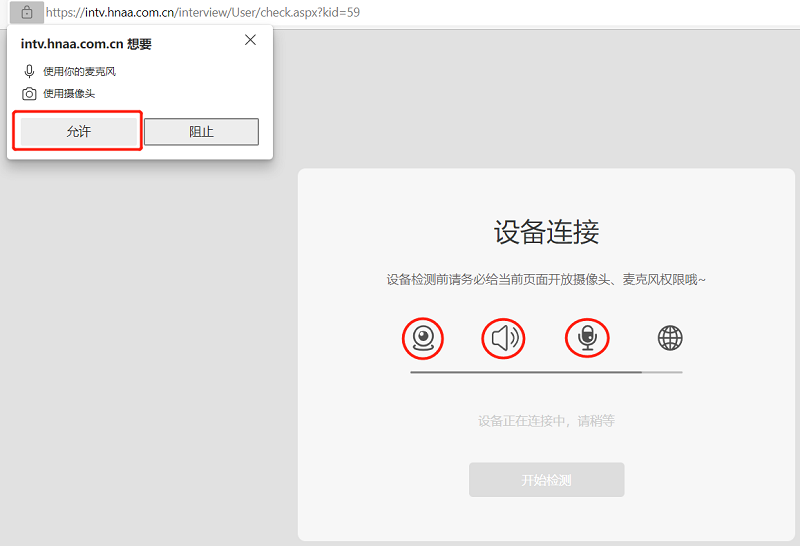
Task: Click the filled part of the connection progress bar
Action: 525,372
